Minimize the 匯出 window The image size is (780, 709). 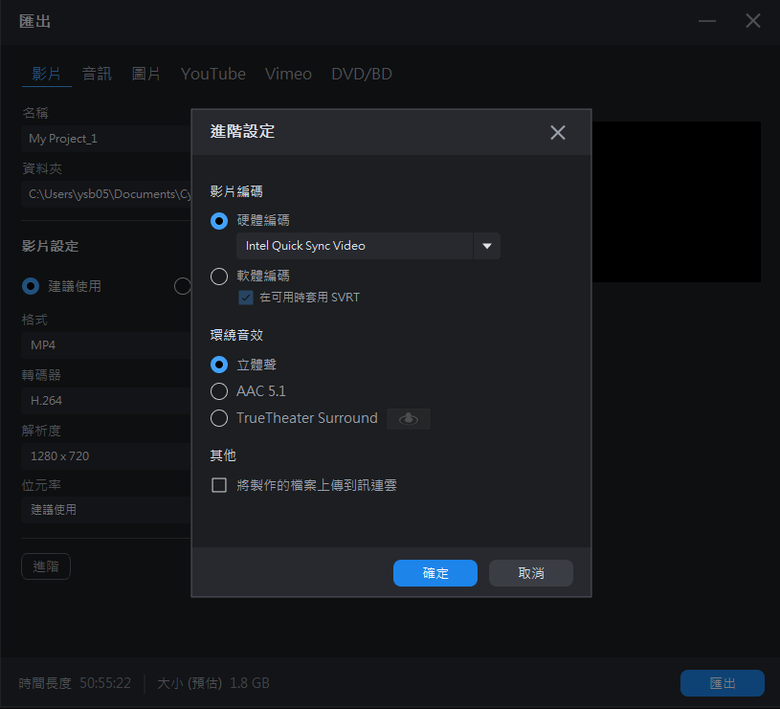(707, 21)
